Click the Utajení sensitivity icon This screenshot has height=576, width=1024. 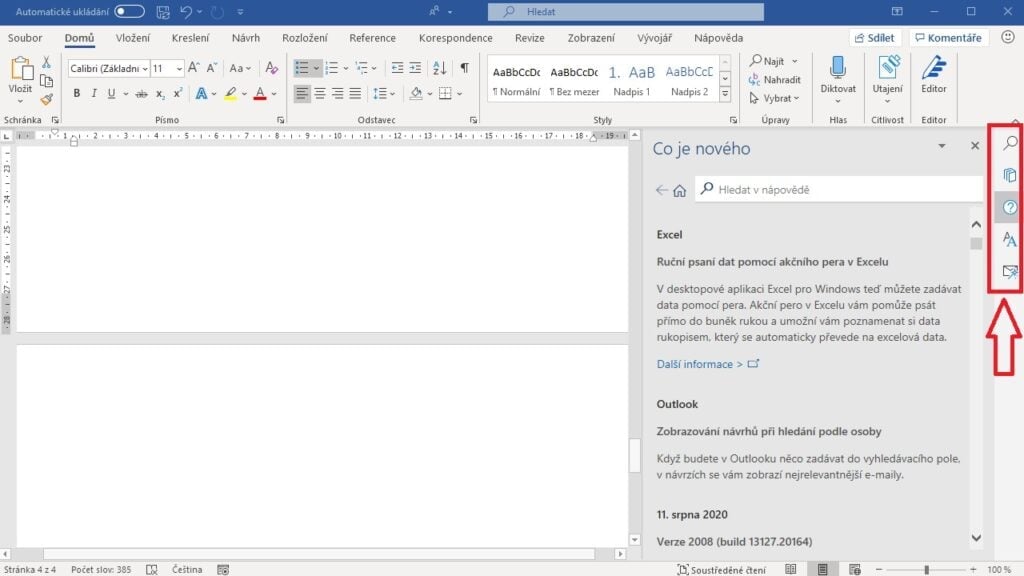click(888, 67)
